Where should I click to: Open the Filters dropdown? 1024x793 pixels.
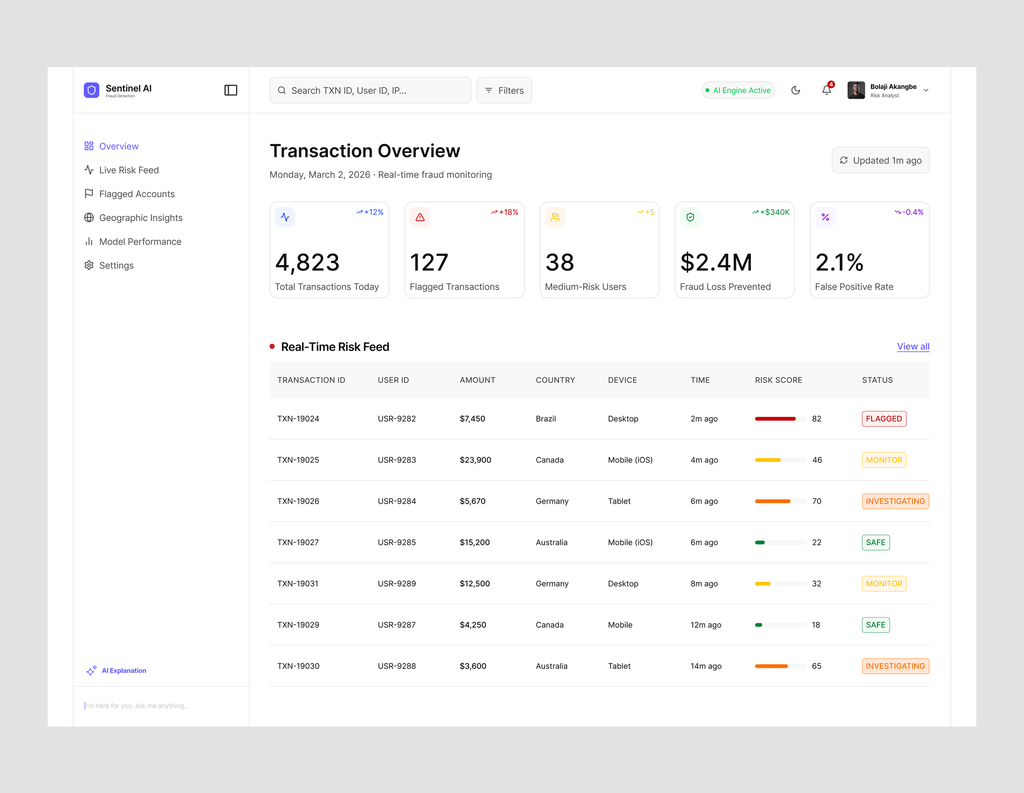504,90
